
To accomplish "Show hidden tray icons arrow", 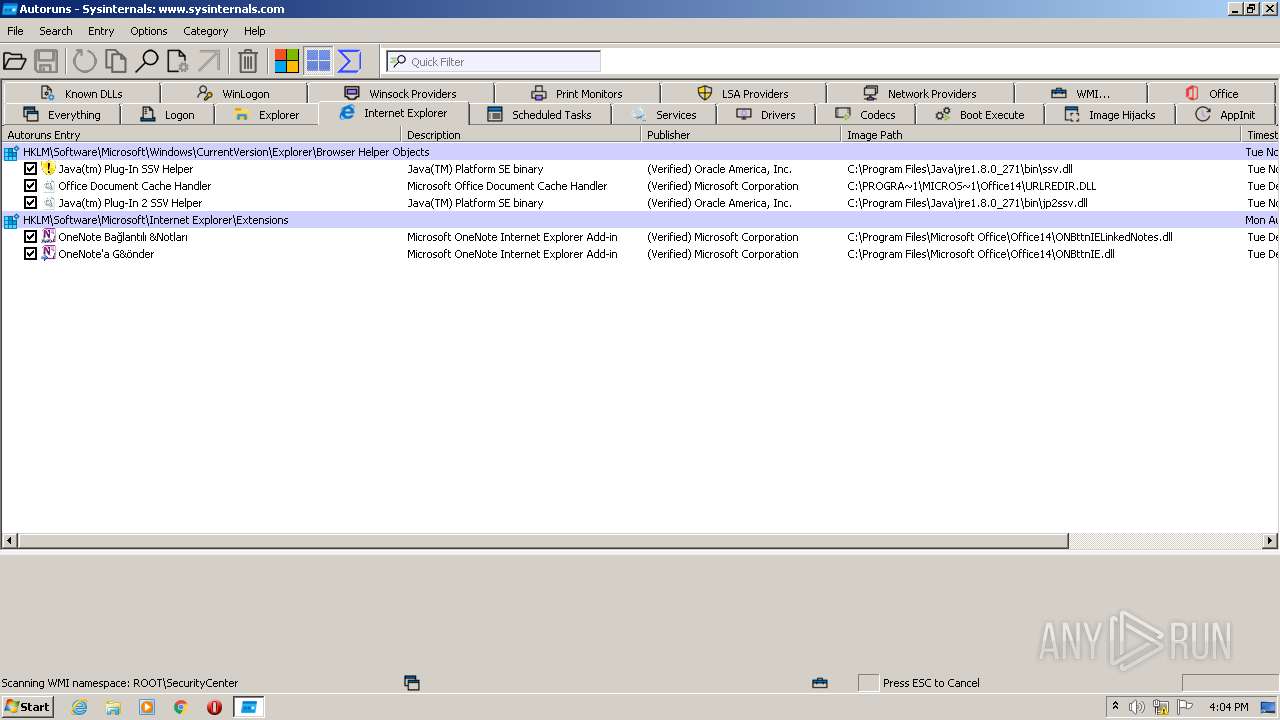I will pos(1115,707).
